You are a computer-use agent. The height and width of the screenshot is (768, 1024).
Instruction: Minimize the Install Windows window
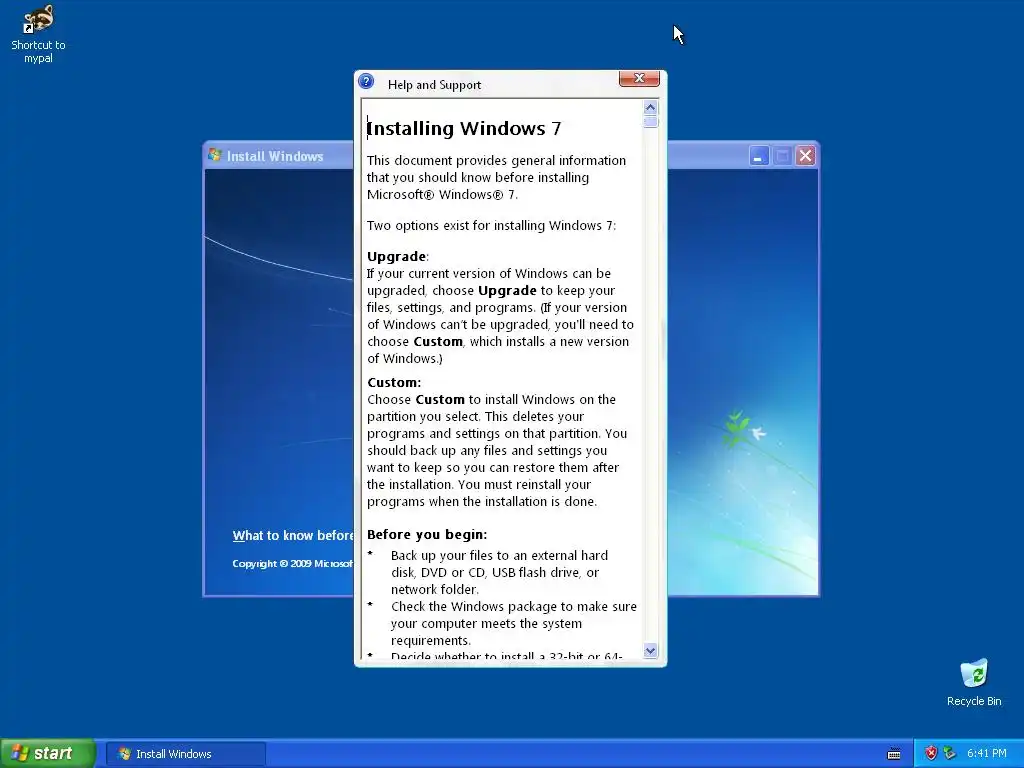[x=758, y=156]
